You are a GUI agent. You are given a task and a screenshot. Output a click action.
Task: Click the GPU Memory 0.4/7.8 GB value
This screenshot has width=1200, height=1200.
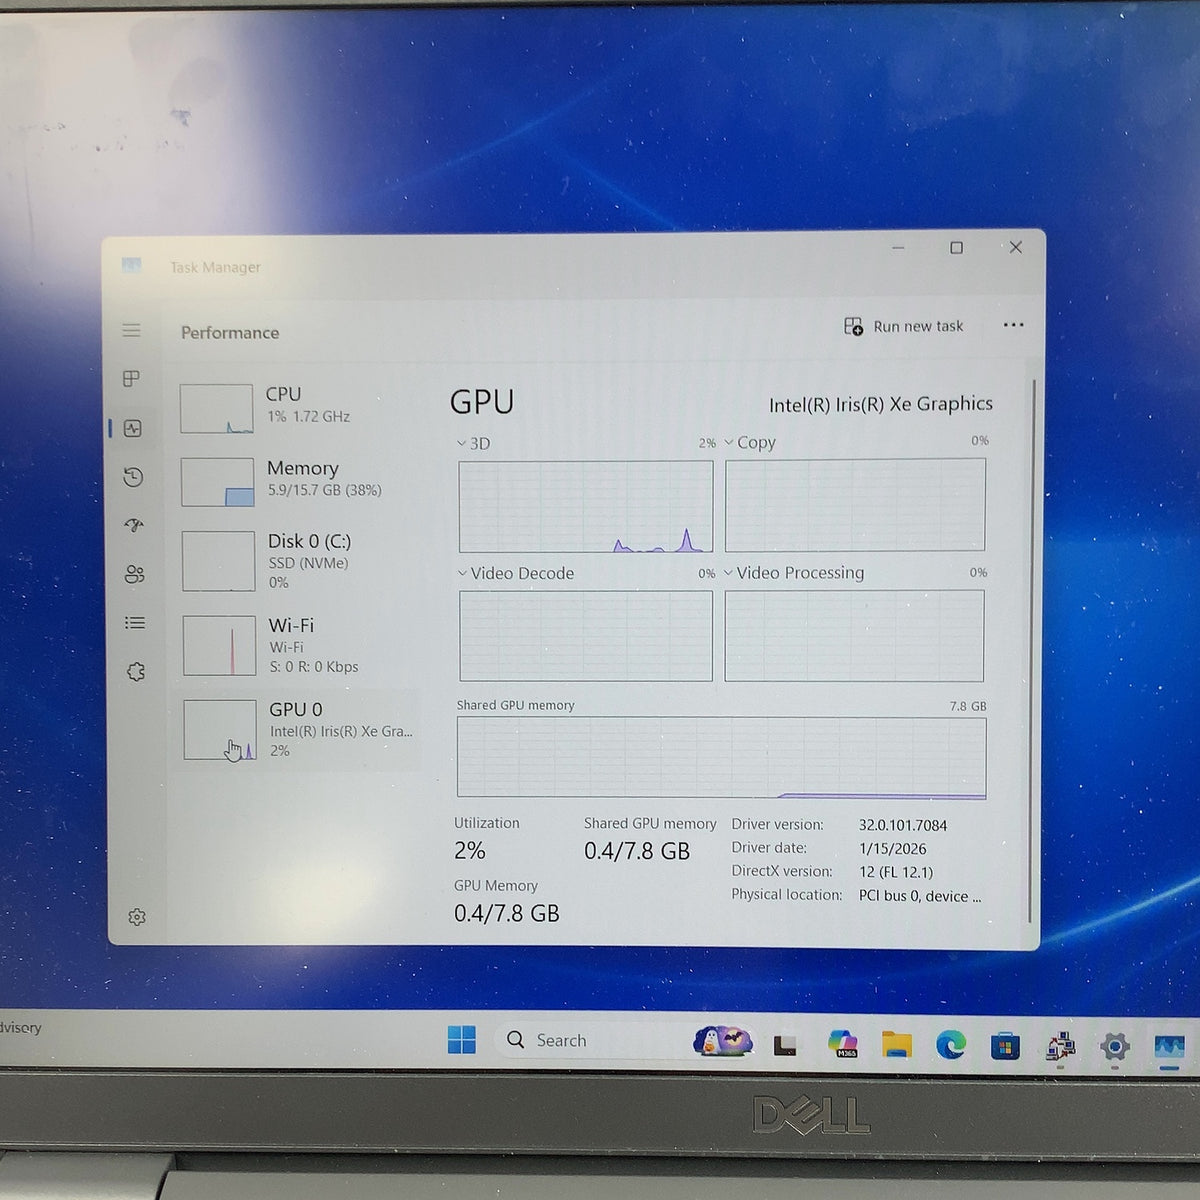[507, 913]
